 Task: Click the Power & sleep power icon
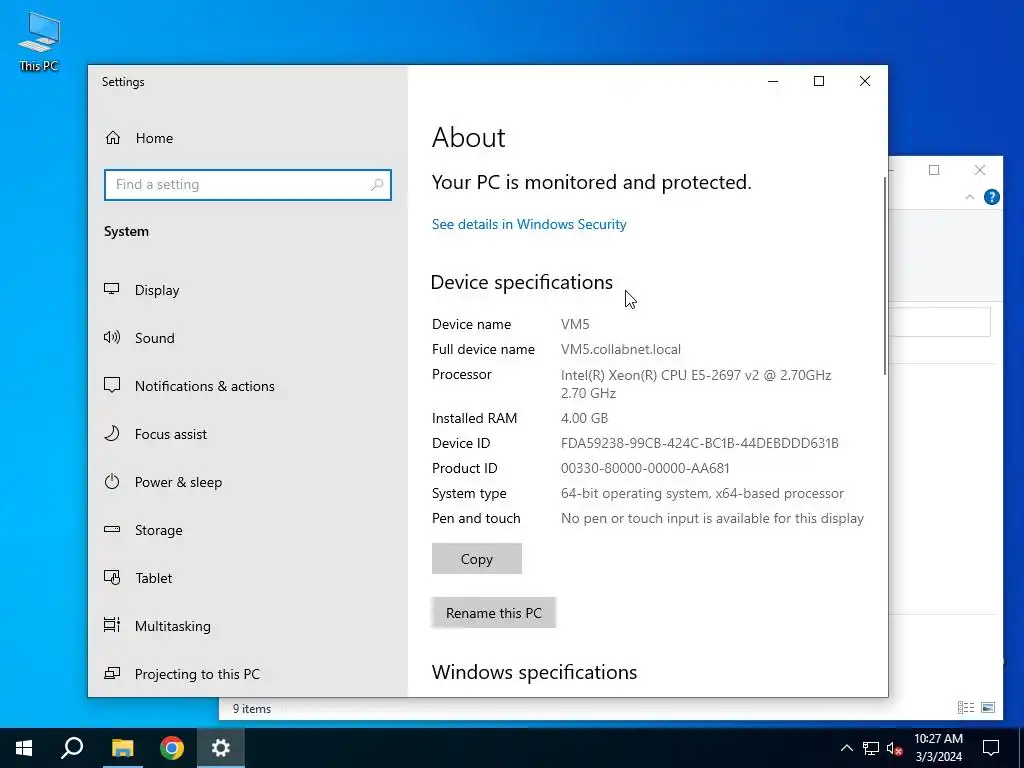(x=112, y=482)
